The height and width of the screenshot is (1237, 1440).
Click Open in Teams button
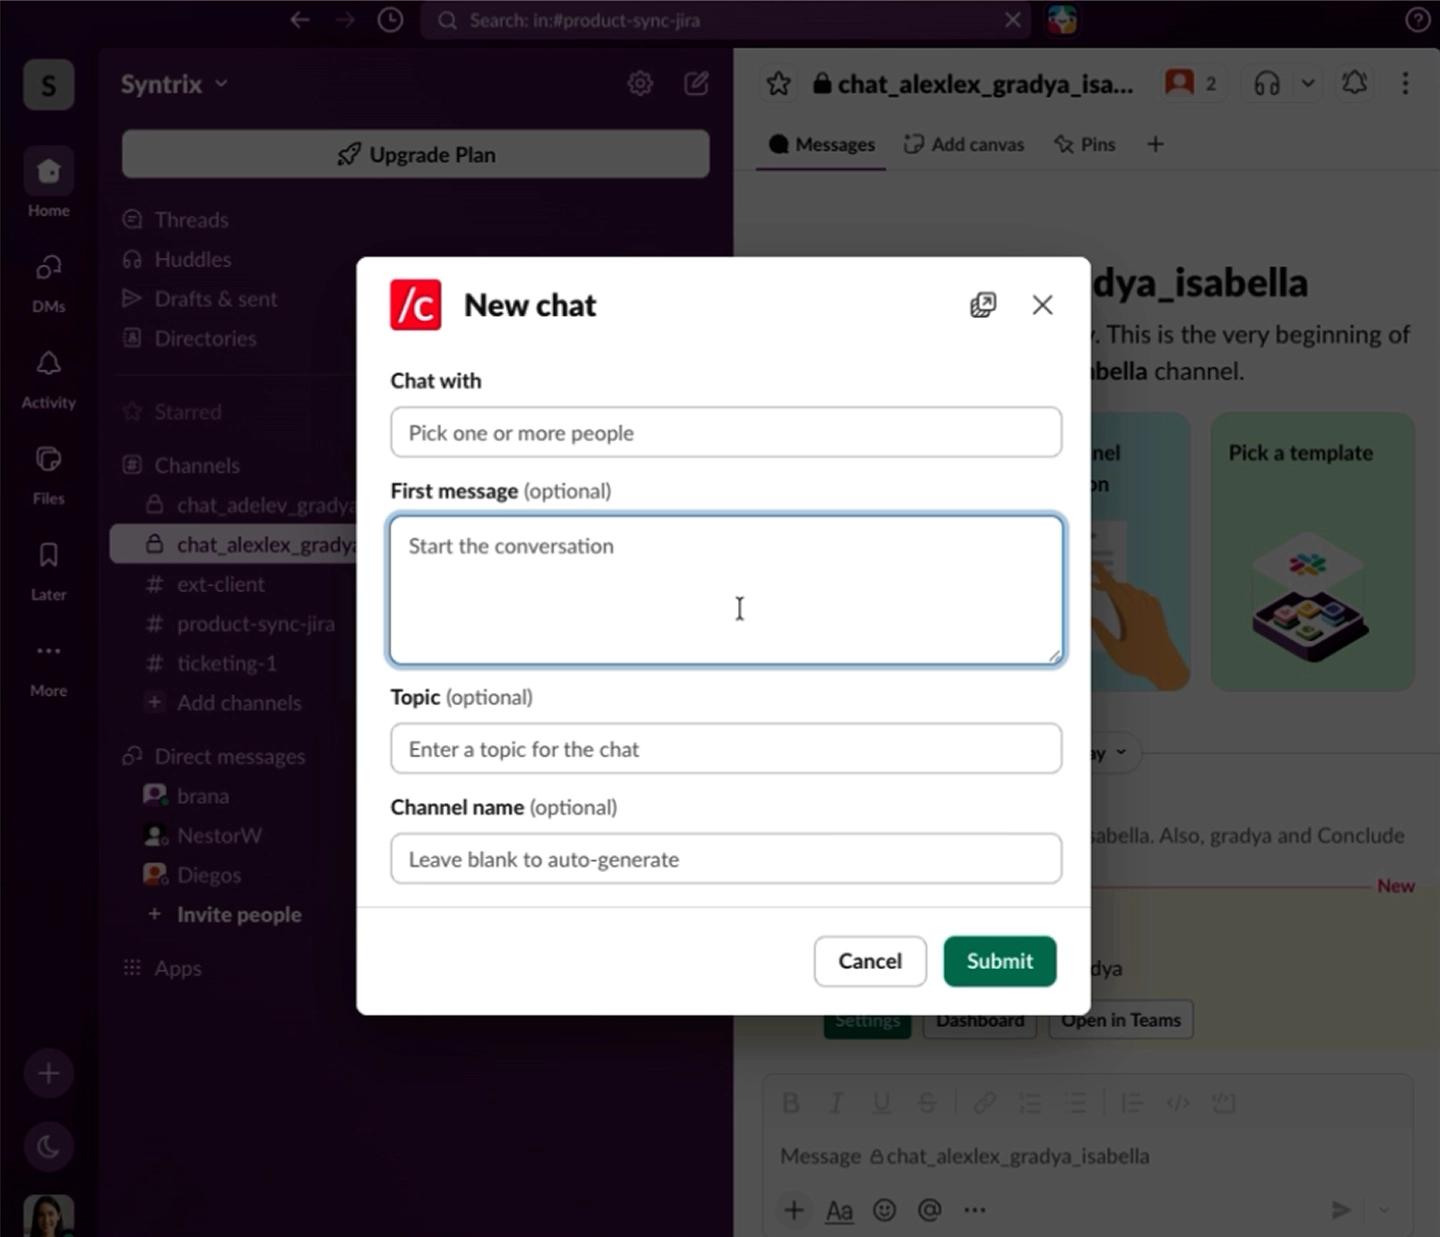pyautogui.click(x=1121, y=1020)
